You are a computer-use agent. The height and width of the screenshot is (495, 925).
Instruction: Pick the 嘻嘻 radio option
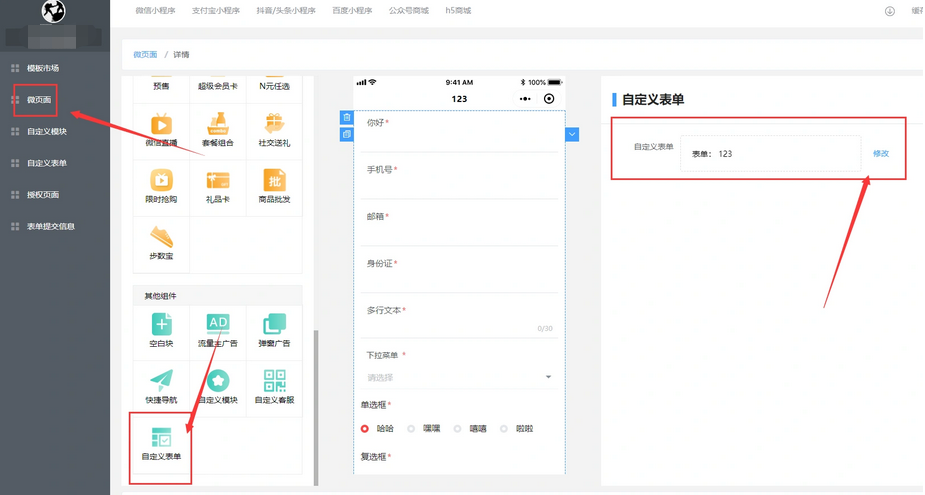(x=457, y=428)
